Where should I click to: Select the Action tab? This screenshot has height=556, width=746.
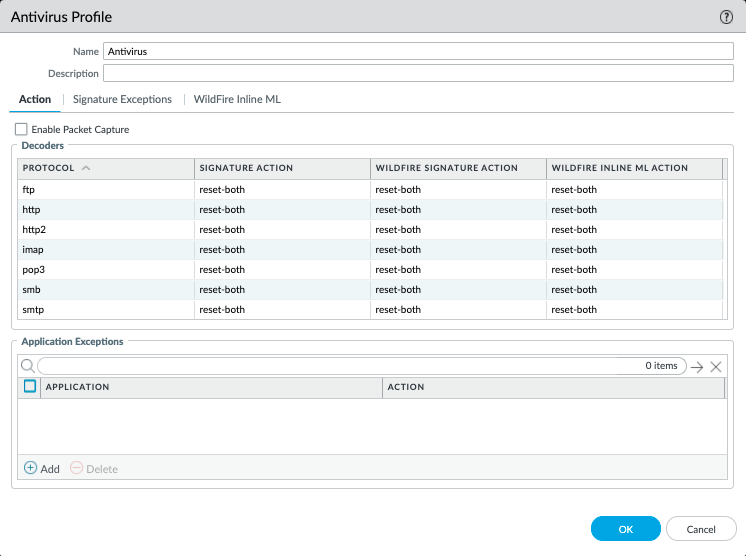[35, 99]
